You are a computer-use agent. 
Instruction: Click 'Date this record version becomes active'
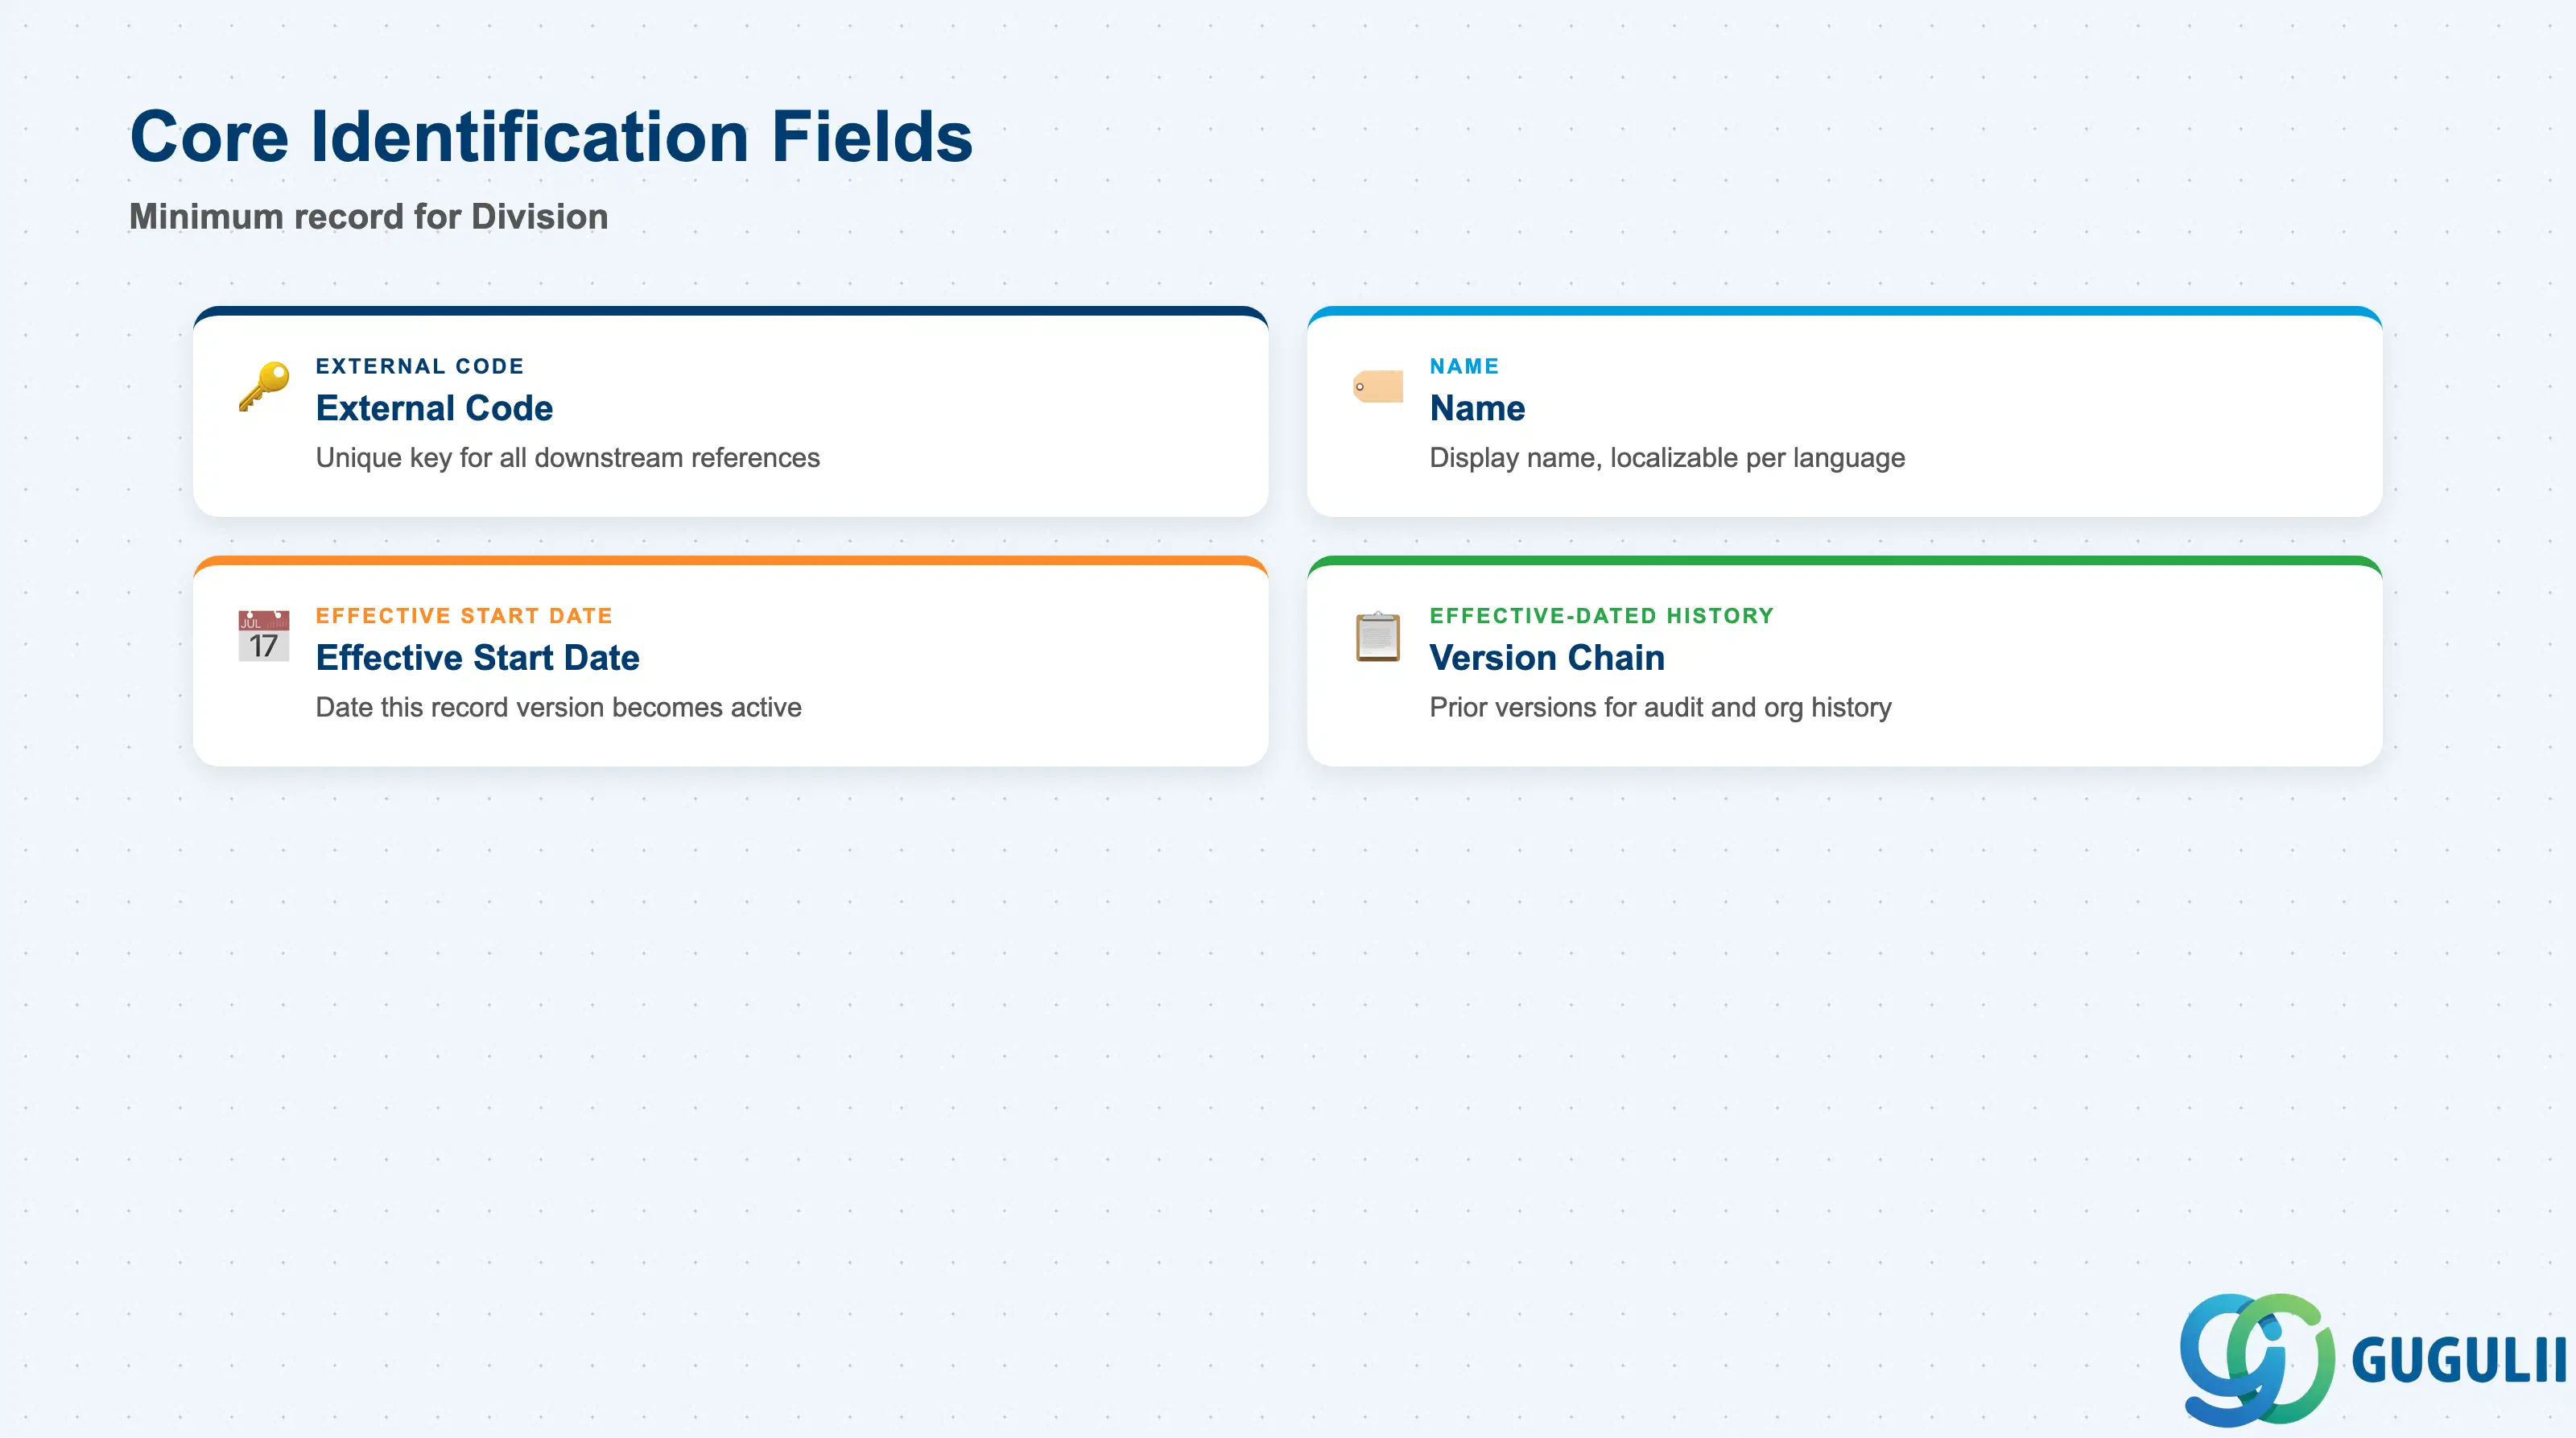pyautogui.click(x=559, y=707)
